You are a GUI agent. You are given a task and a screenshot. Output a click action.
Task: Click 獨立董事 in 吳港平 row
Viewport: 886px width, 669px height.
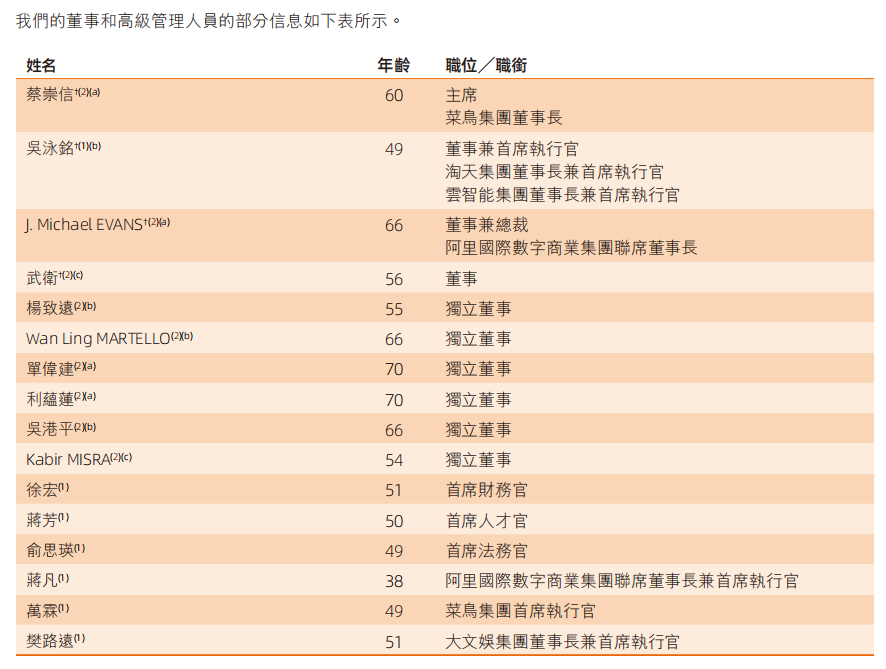click(478, 430)
